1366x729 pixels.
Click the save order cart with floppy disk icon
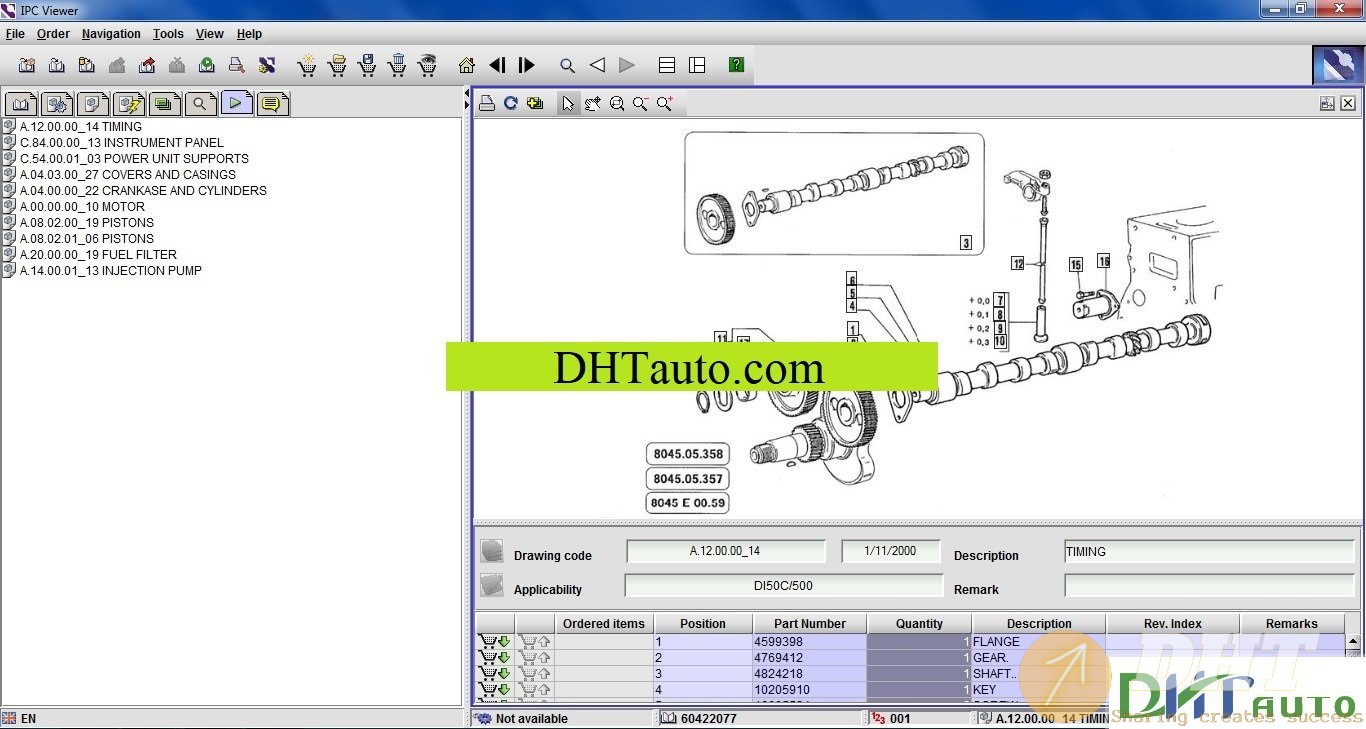click(367, 65)
